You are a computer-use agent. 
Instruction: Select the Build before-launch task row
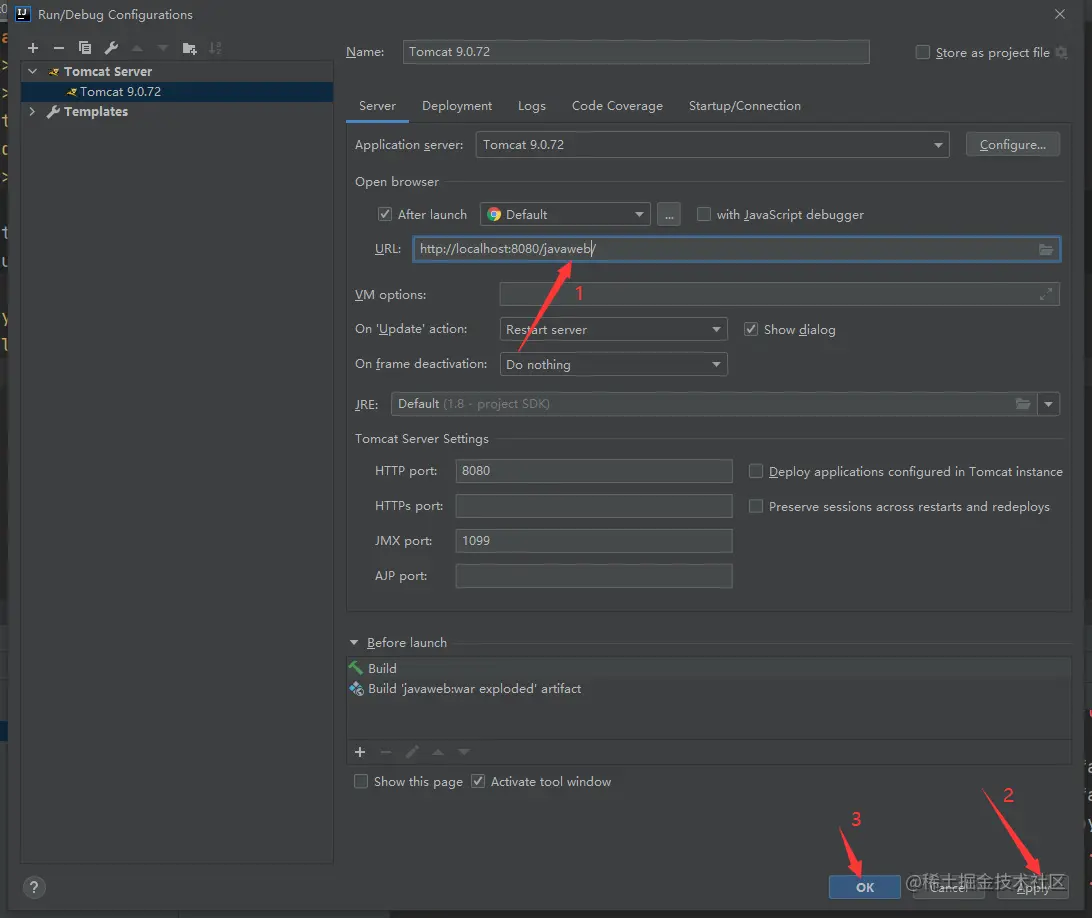708,669
